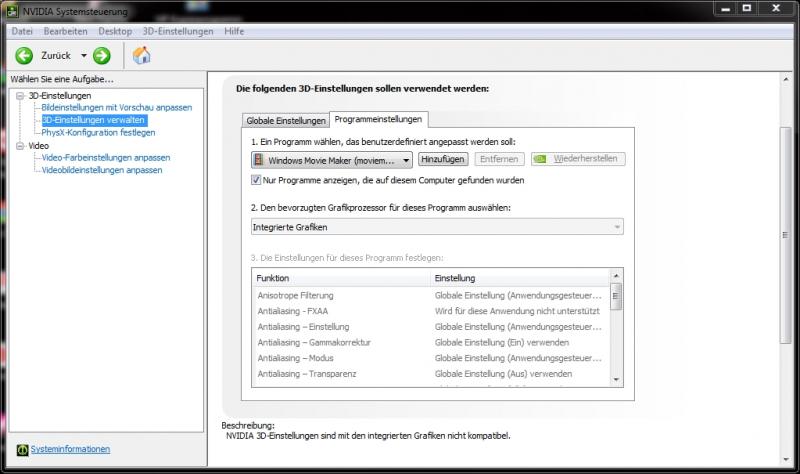
Task: Toggle 'Nur Programme anzeigen' checkbox
Action: [x=256, y=180]
